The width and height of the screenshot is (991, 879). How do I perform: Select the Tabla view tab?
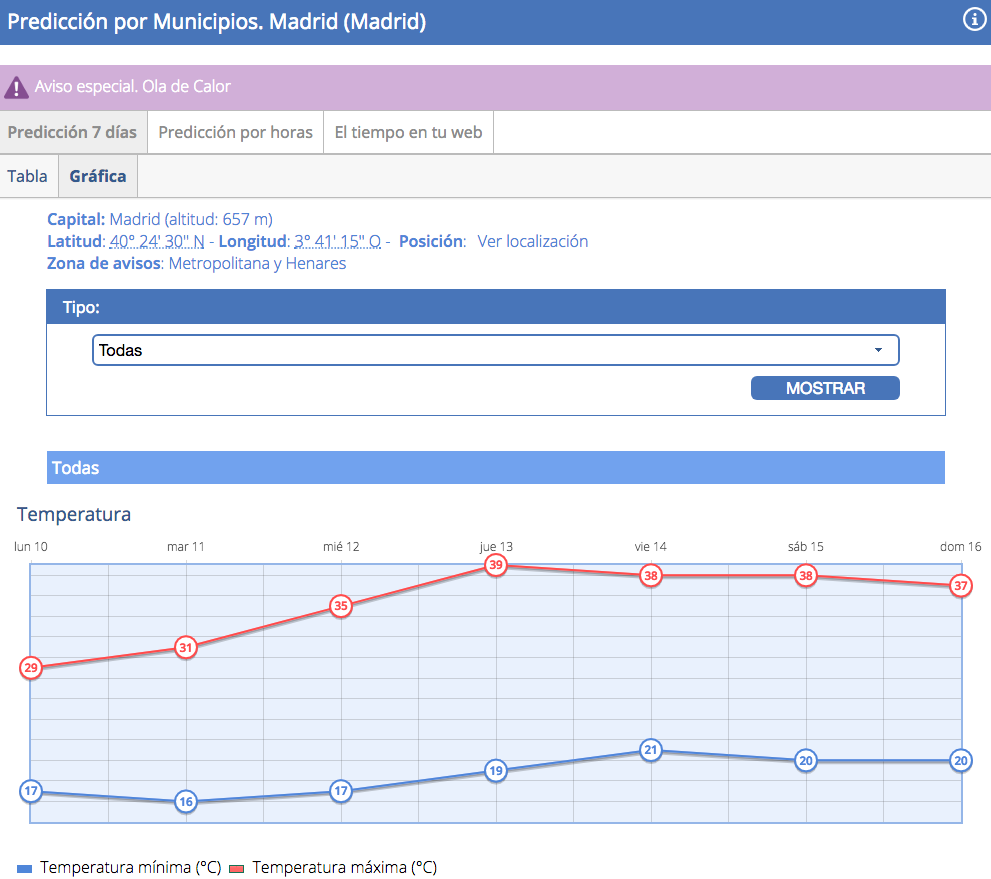(28, 176)
